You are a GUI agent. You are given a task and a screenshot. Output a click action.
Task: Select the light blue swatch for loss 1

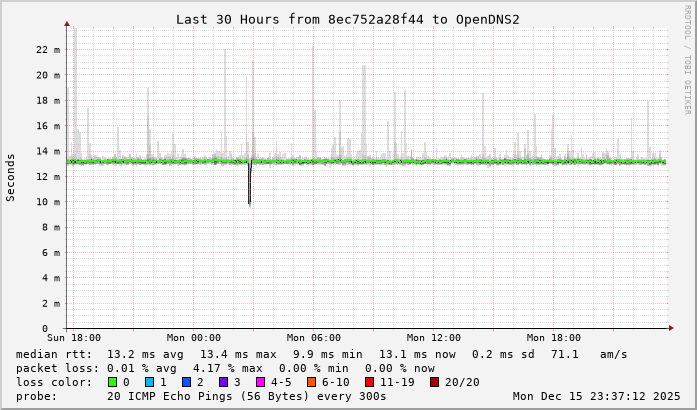[x=149, y=382]
